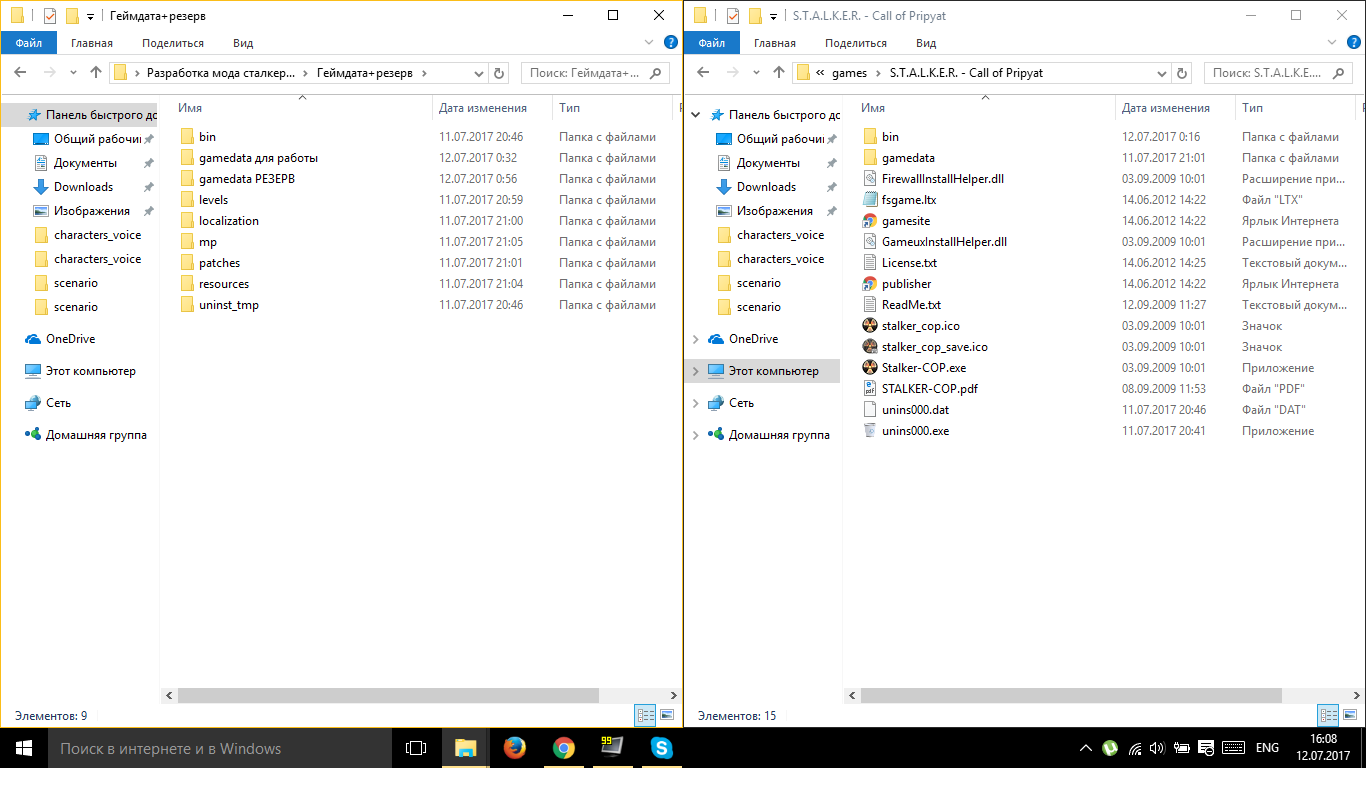Click right window horizontal scrollbar

point(1071,695)
